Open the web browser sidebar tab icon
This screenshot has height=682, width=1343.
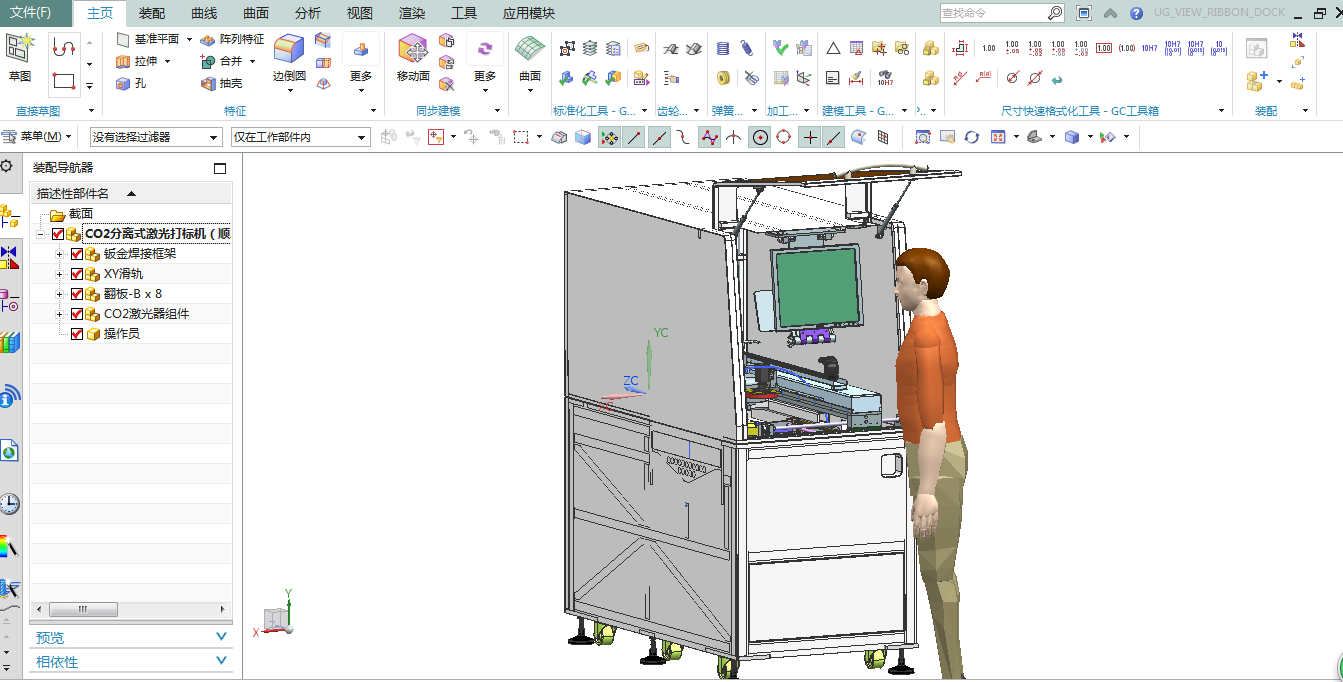pyautogui.click(x=9, y=451)
